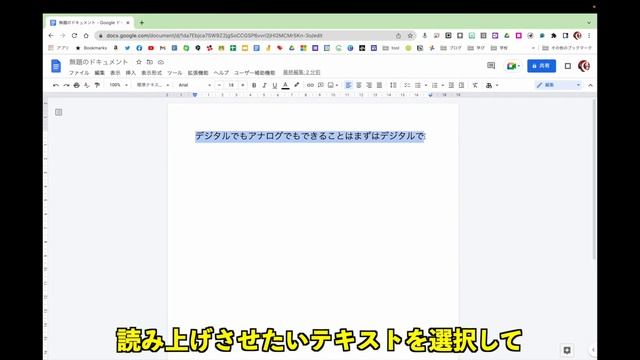The image size is (640, 360).
Task: Toggle underline formatting
Action: (x=275, y=85)
